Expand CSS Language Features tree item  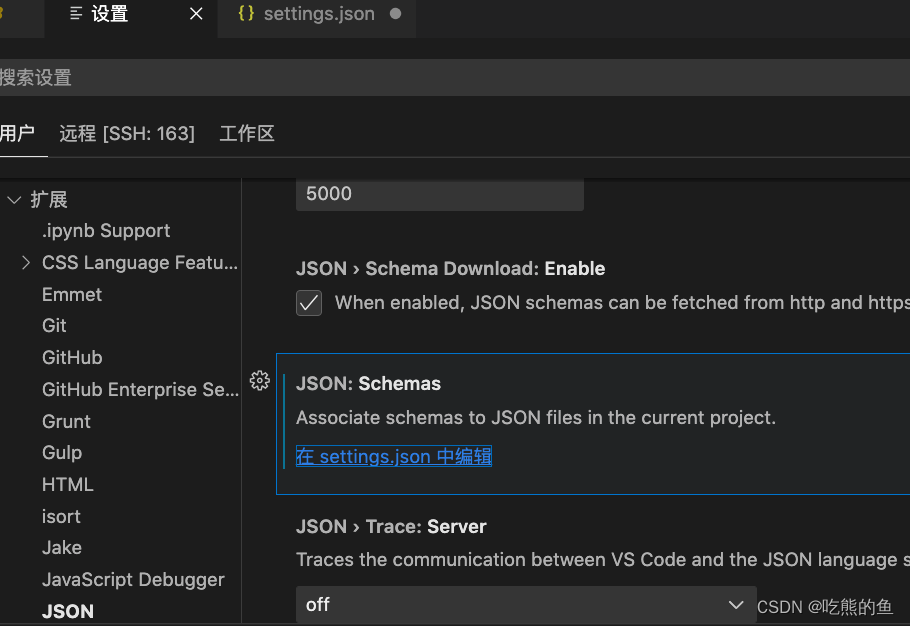click(26, 263)
